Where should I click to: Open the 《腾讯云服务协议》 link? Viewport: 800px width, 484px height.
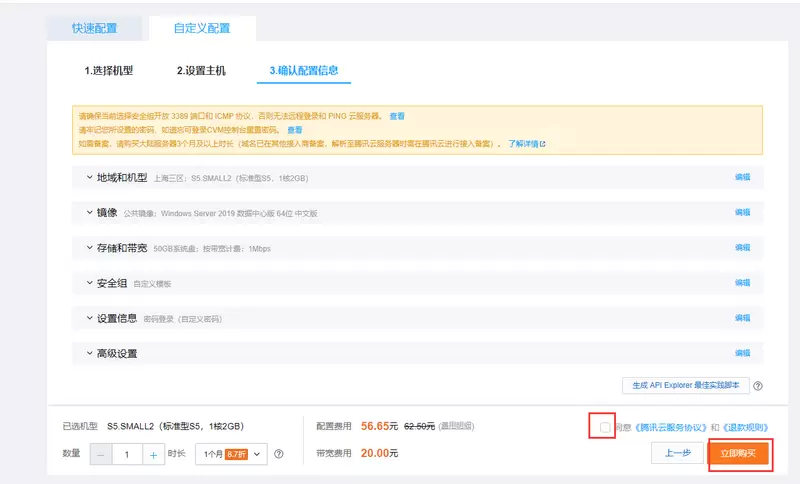[671, 427]
